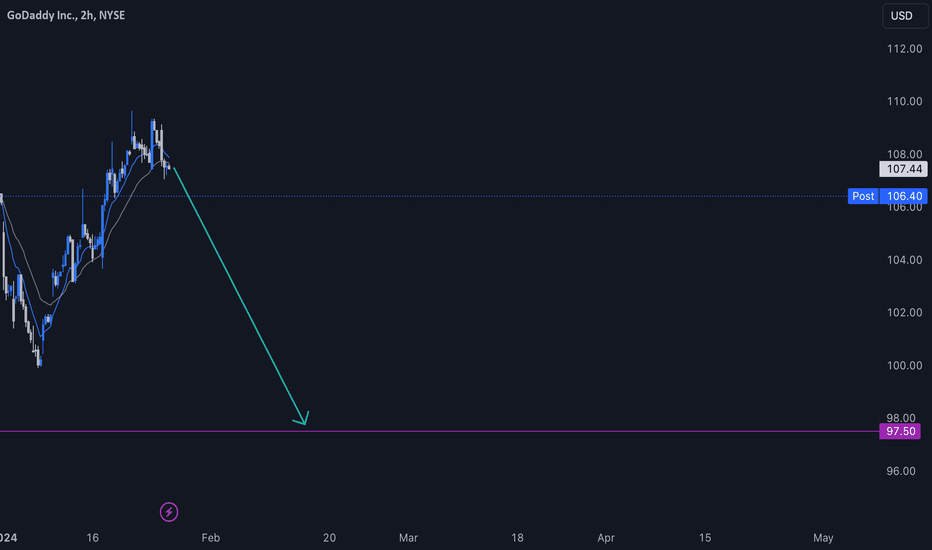This screenshot has height=550, width=932.
Task: Click the 16 date label on time axis
Action: pos(92,538)
